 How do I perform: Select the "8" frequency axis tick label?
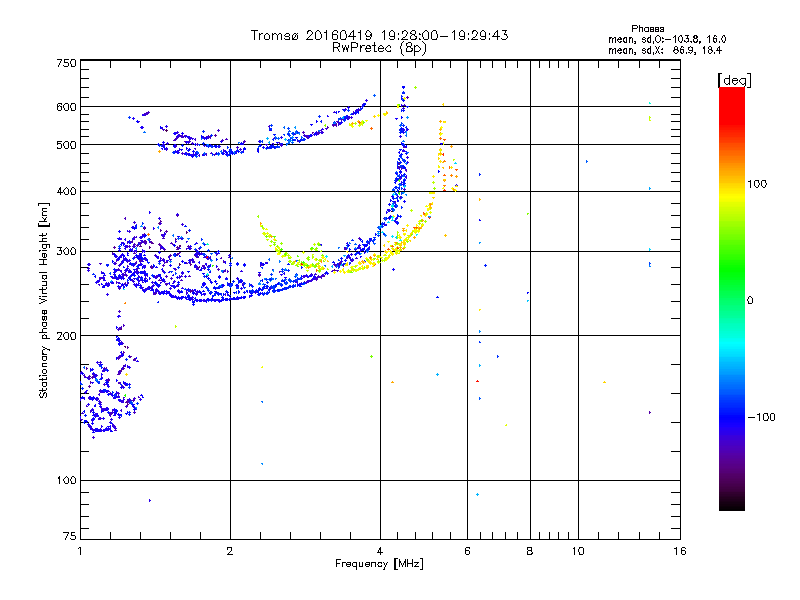[530, 551]
